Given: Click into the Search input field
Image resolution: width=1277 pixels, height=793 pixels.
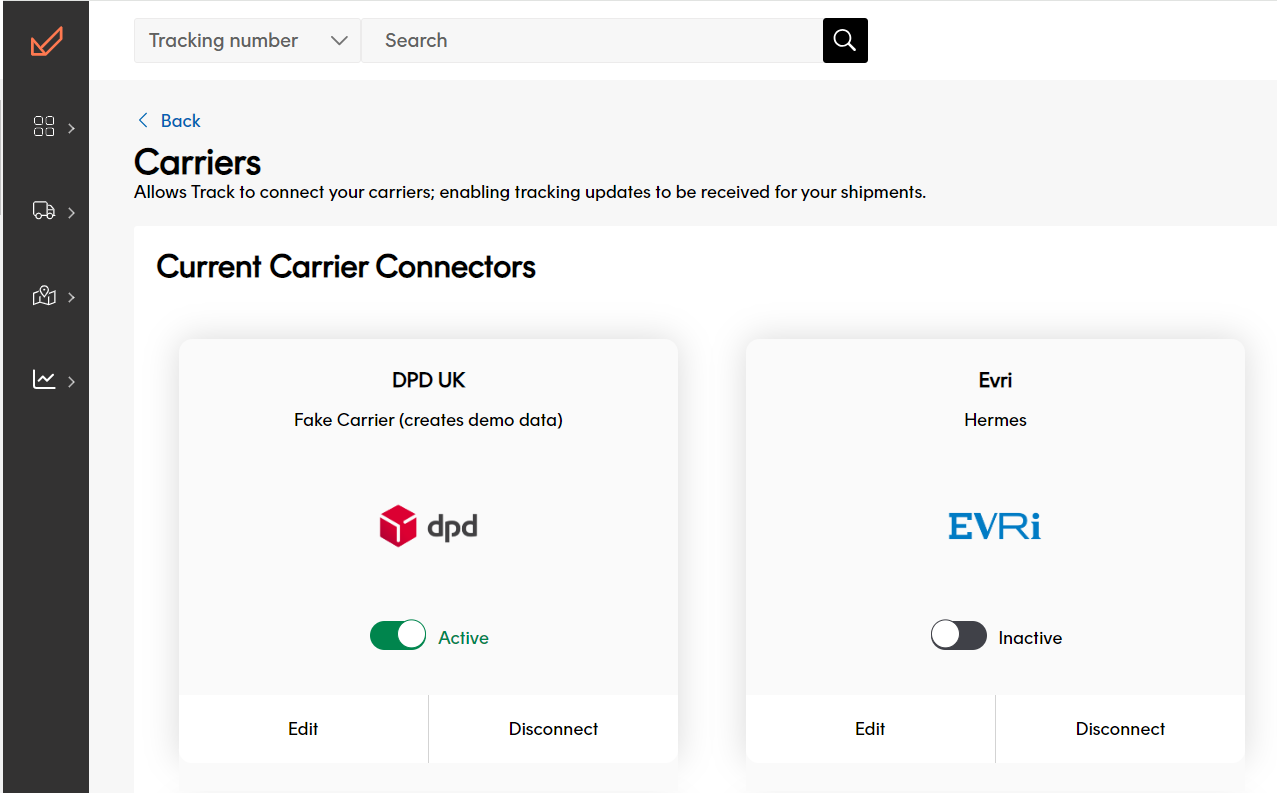Looking at the screenshot, I should tap(590, 40).
